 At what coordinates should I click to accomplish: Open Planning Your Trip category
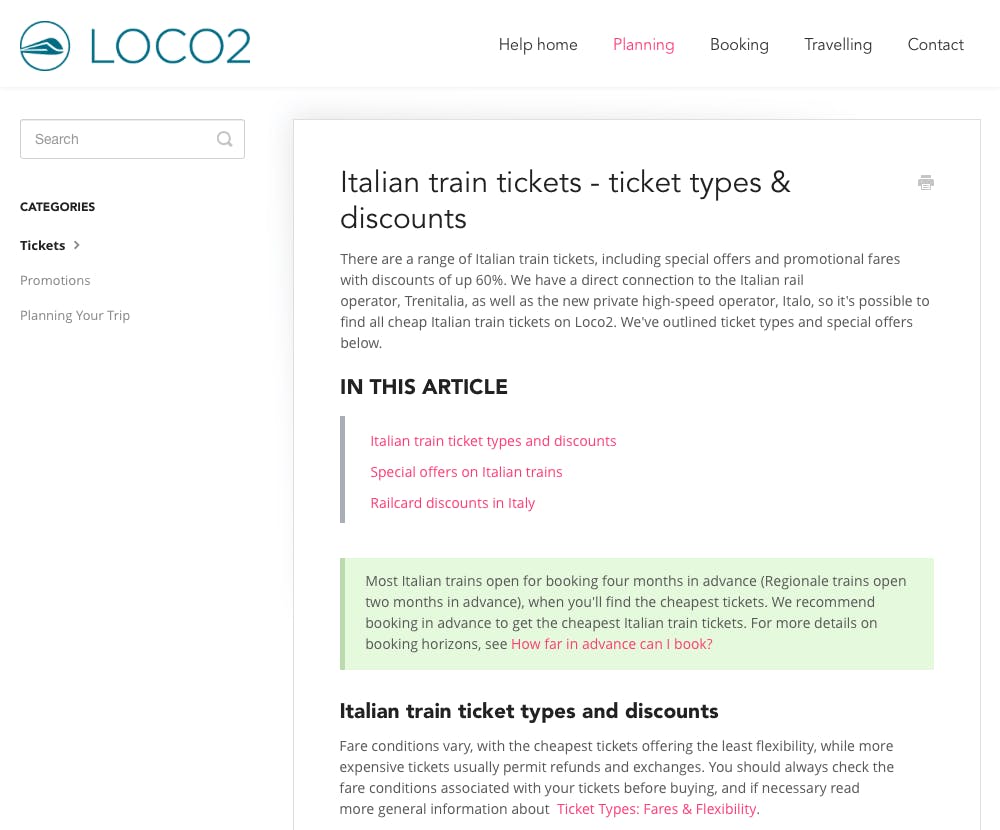click(75, 315)
